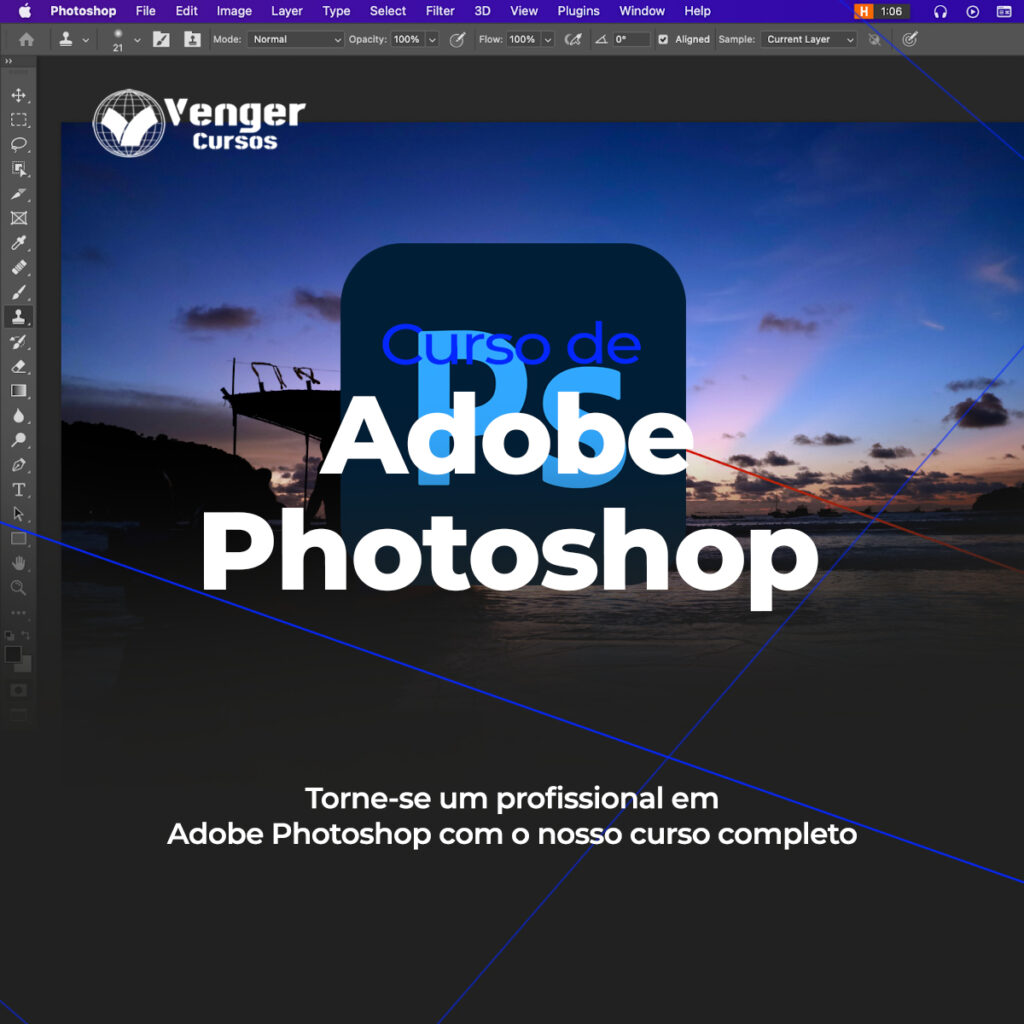Image resolution: width=1024 pixels, height=1024 pixels.
Task: Select the Zoom magnifier tool
Action: [x=18, y=588]
